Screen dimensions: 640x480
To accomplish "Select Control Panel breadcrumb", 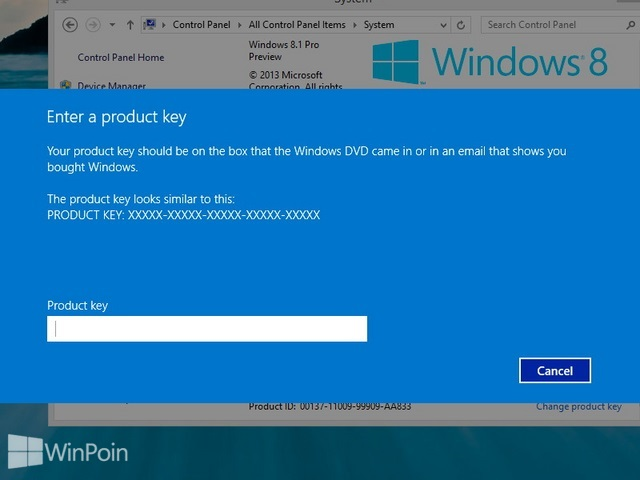I will point(202,25).
